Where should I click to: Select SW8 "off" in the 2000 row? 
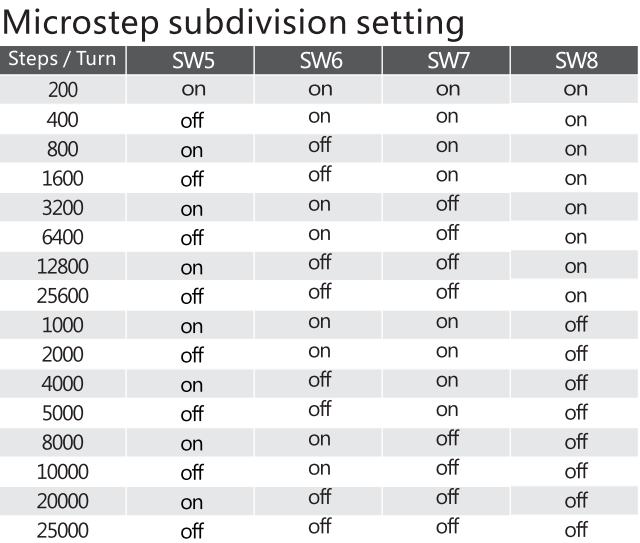576,354
